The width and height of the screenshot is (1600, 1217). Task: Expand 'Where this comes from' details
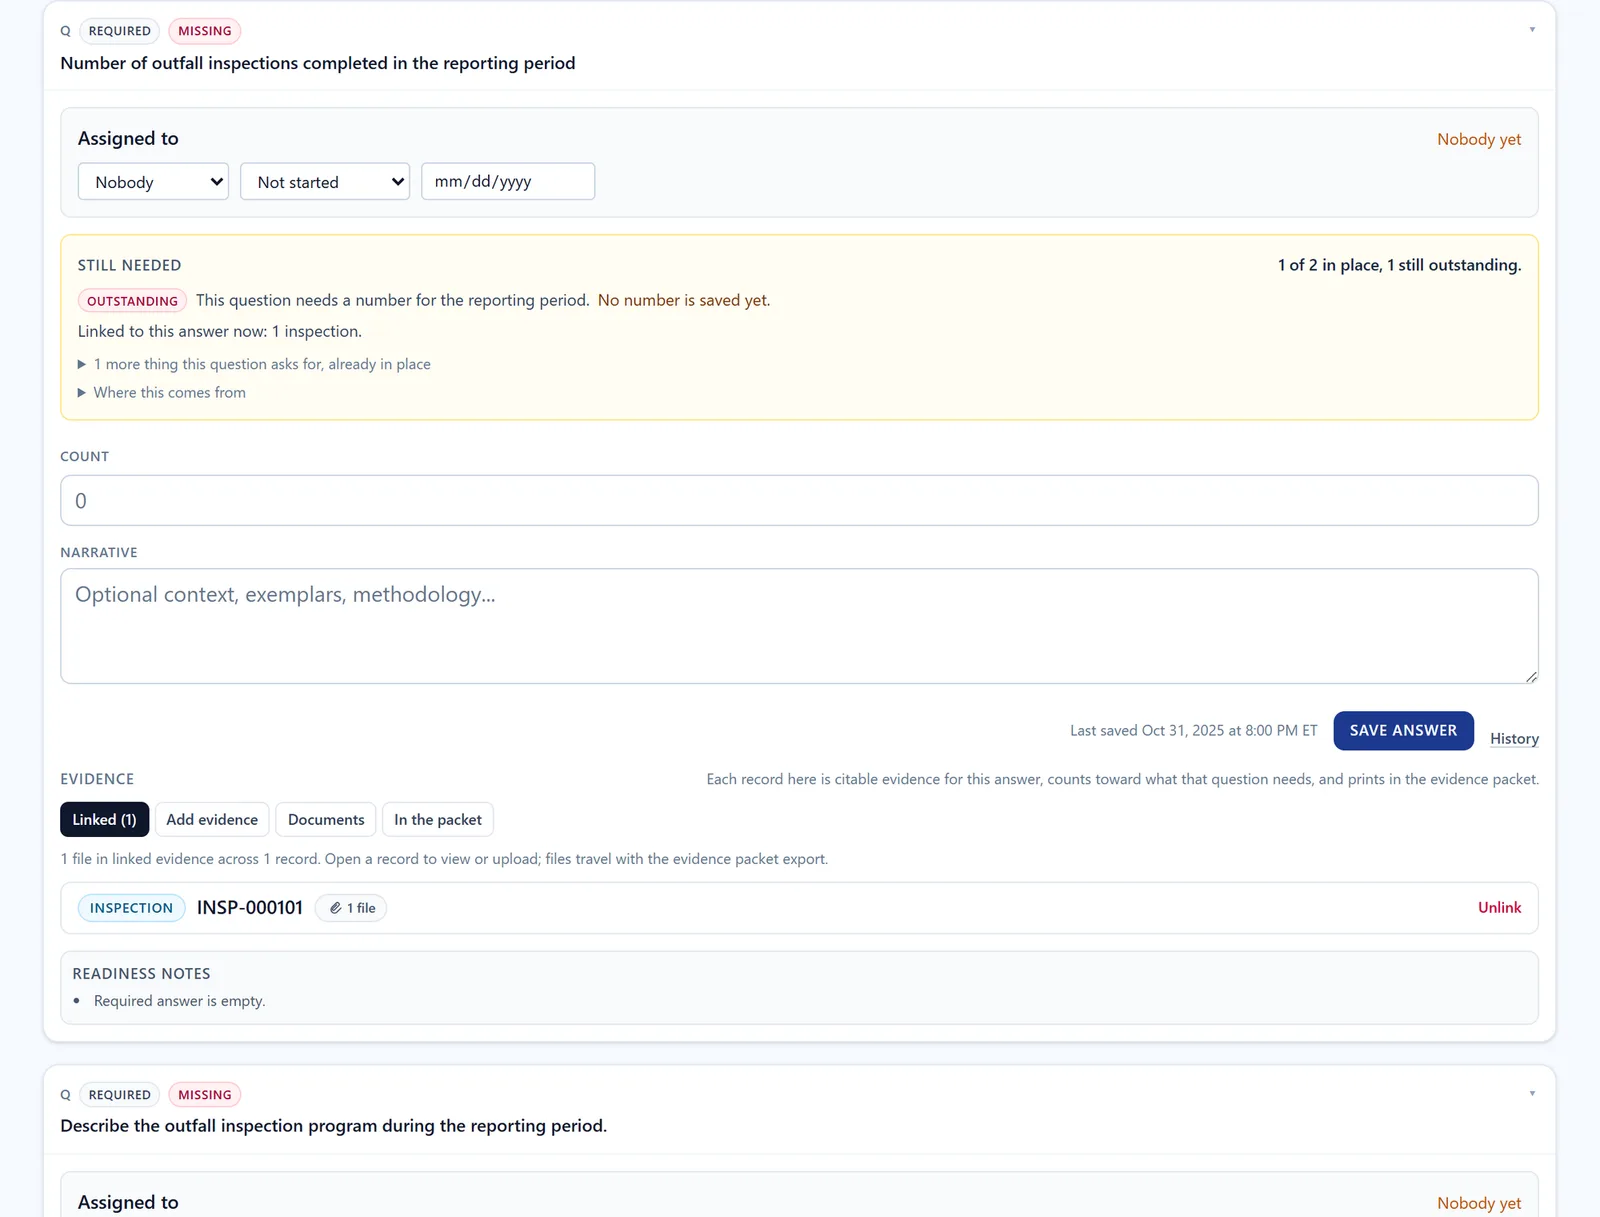coord(162,393)
